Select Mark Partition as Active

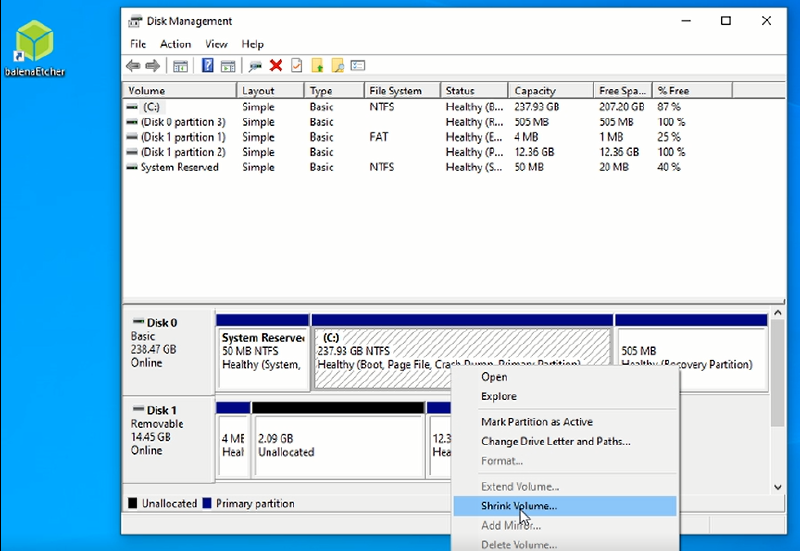(x=536, y=422)
